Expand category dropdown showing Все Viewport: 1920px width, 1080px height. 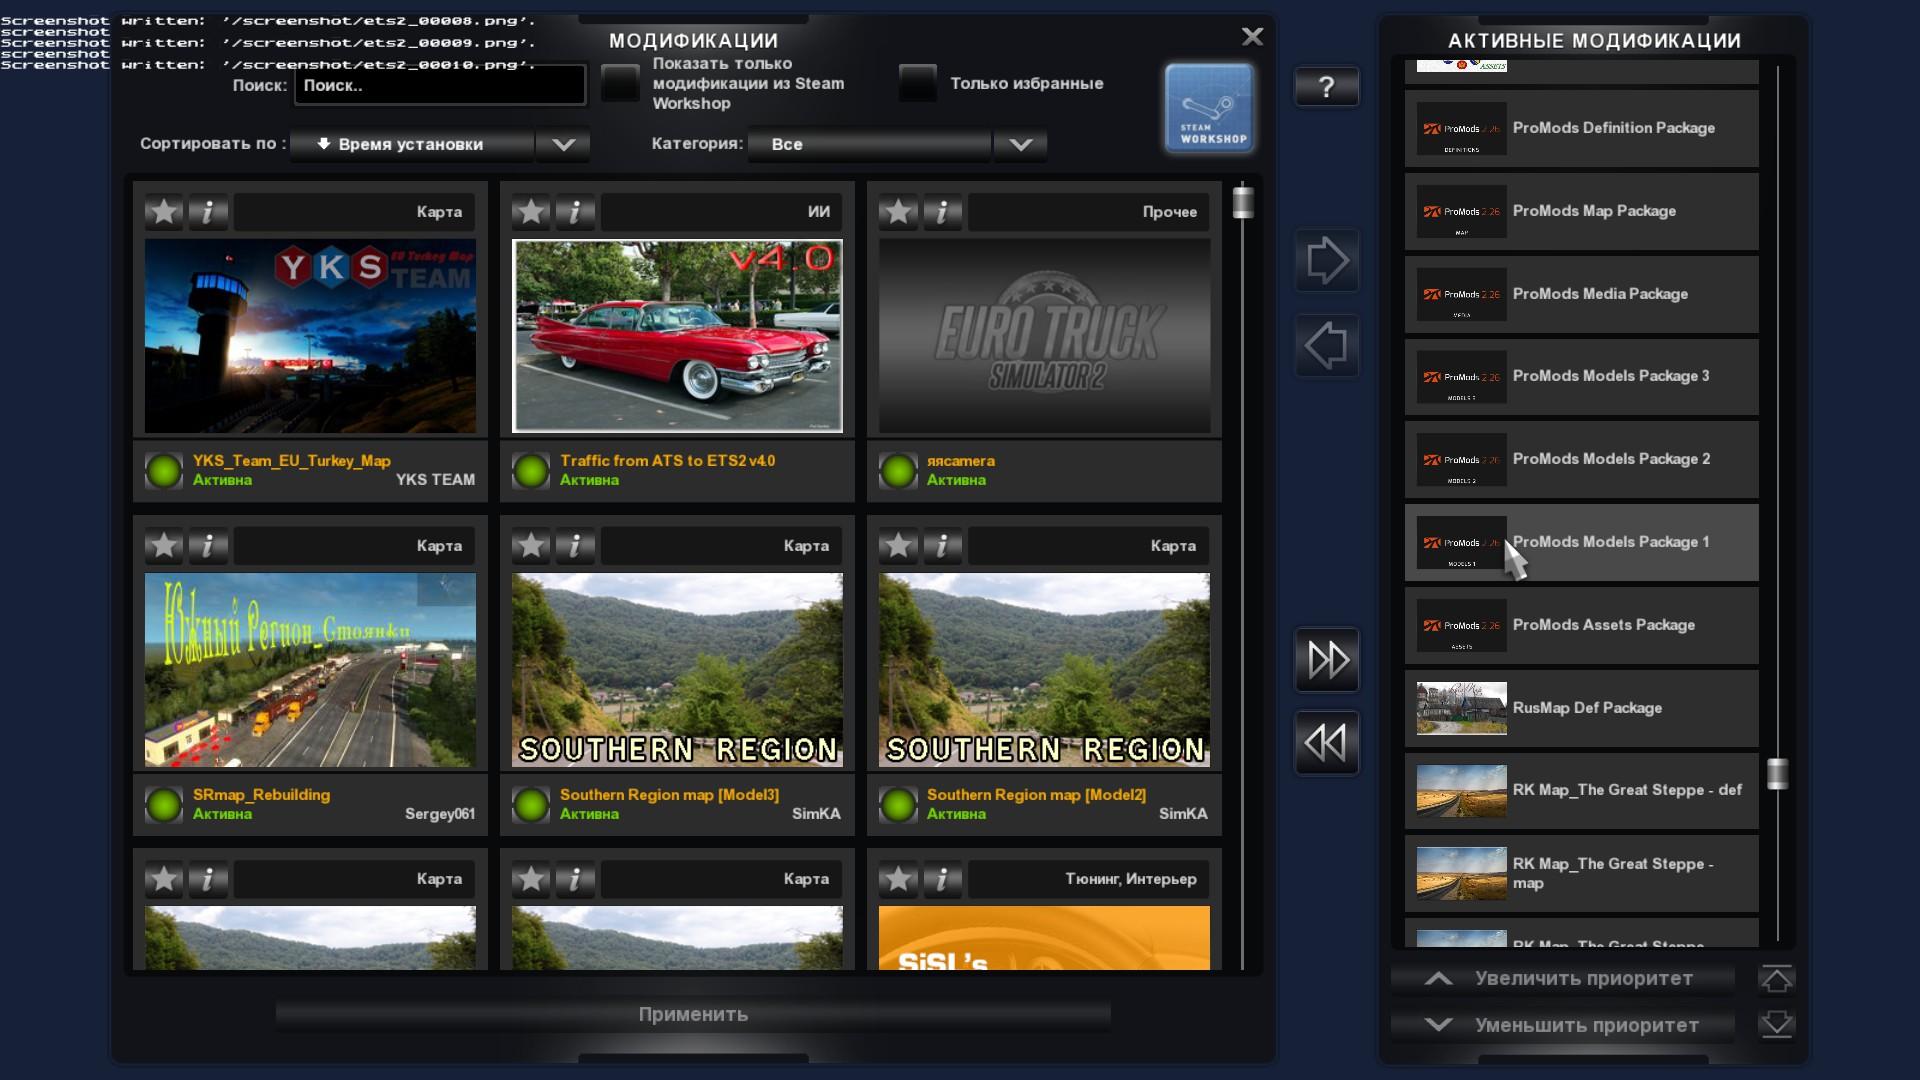coord(1020,144)
